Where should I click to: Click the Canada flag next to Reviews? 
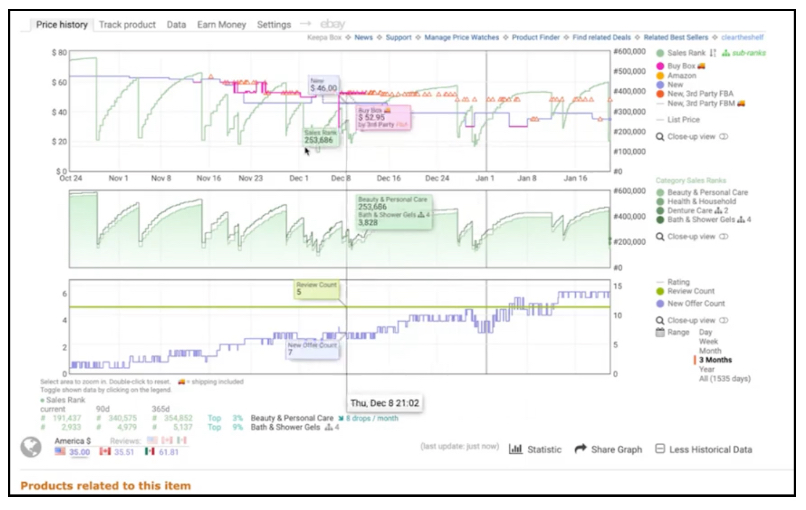click(x=167, y=441)
